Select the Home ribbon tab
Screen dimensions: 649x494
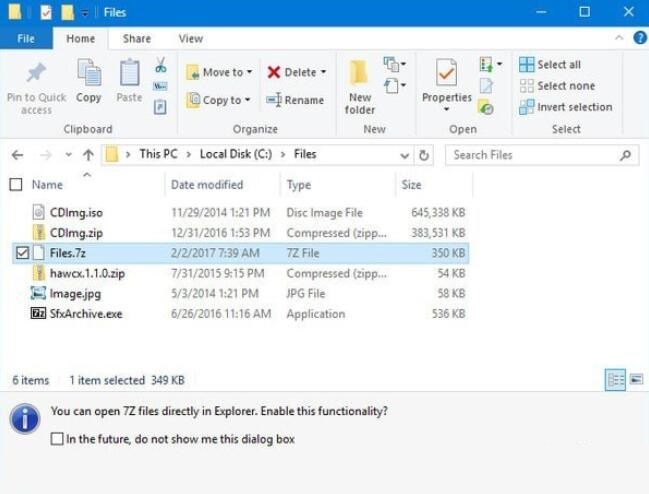[81, 38]
